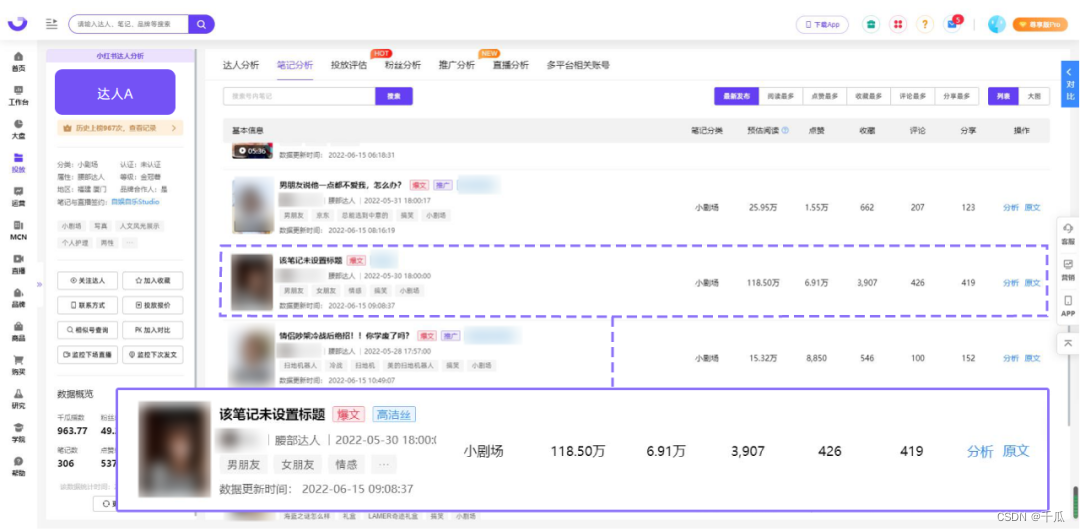This screenshot has width=1080, height=532.
Task: Open the 首页 home icon in sidebar
Action: pos(19,61)
